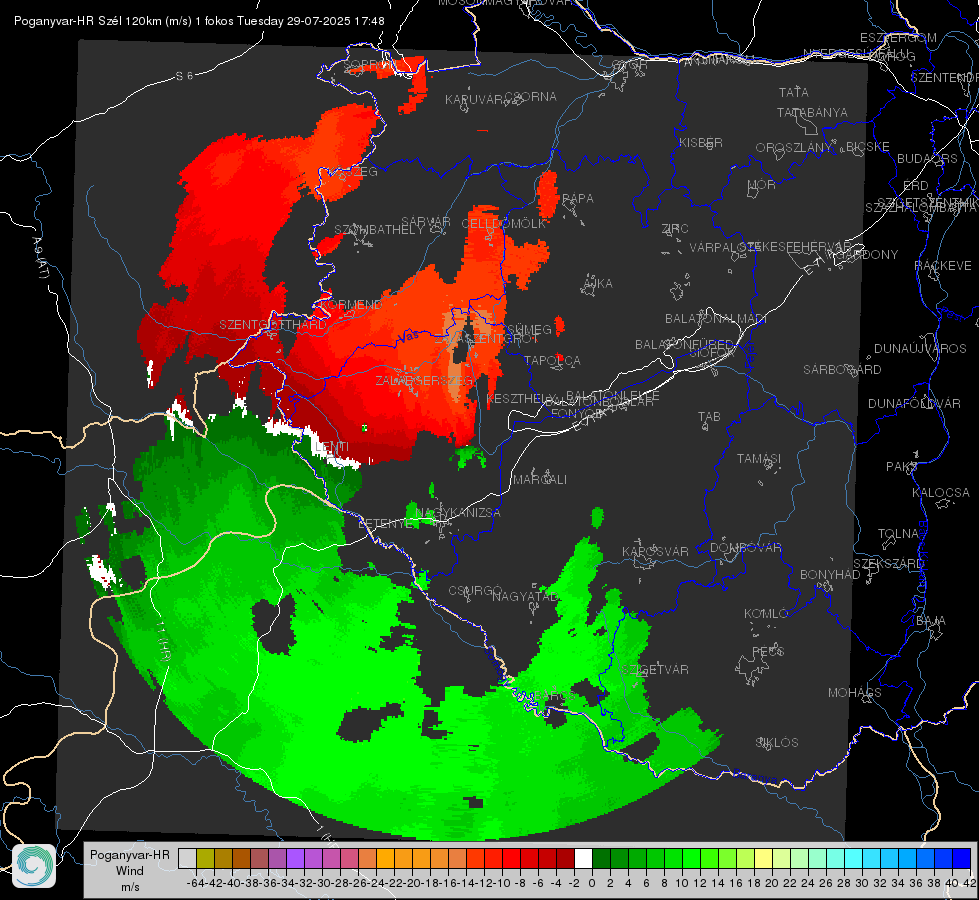Image resolution: width=979 pixels, height=900 pixels.
Task: Select the RACKEVE label
Action: [943, 266]
